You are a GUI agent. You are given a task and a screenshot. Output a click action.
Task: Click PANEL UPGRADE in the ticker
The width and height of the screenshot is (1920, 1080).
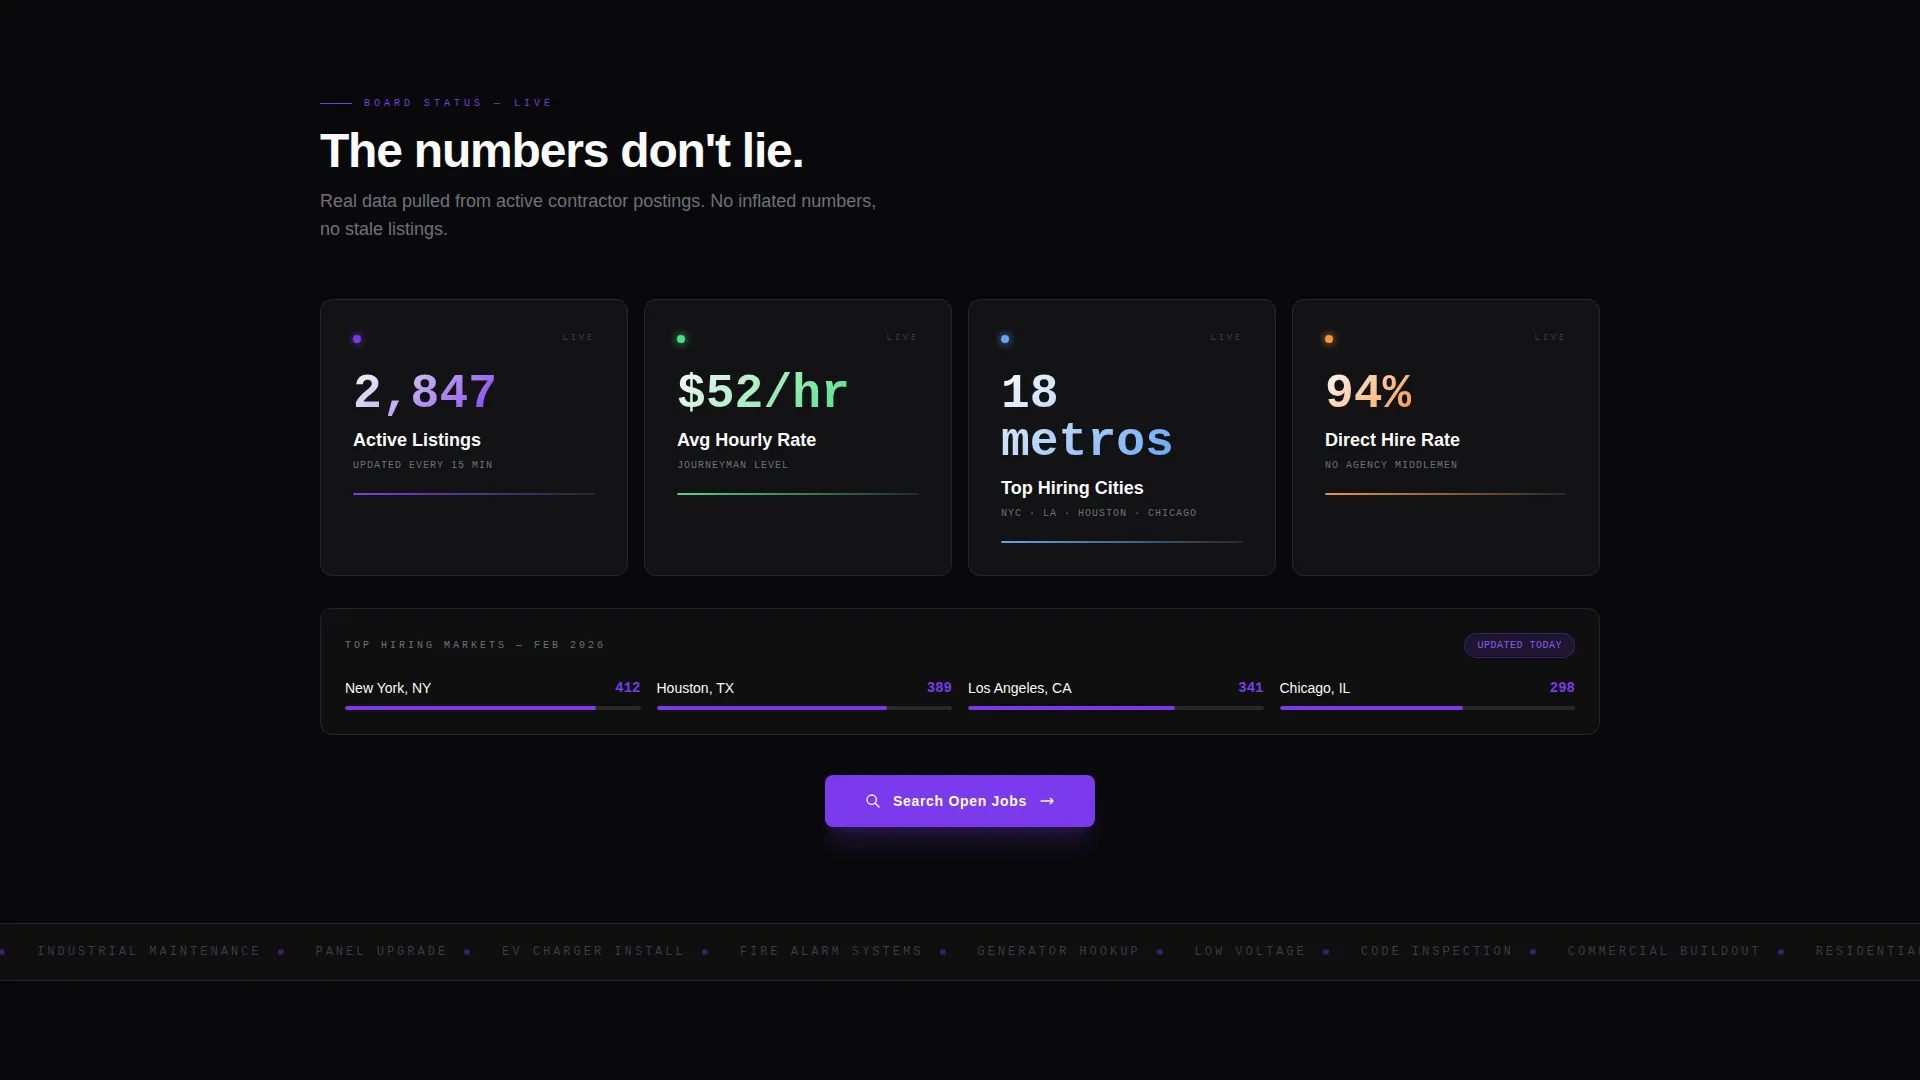381,951
